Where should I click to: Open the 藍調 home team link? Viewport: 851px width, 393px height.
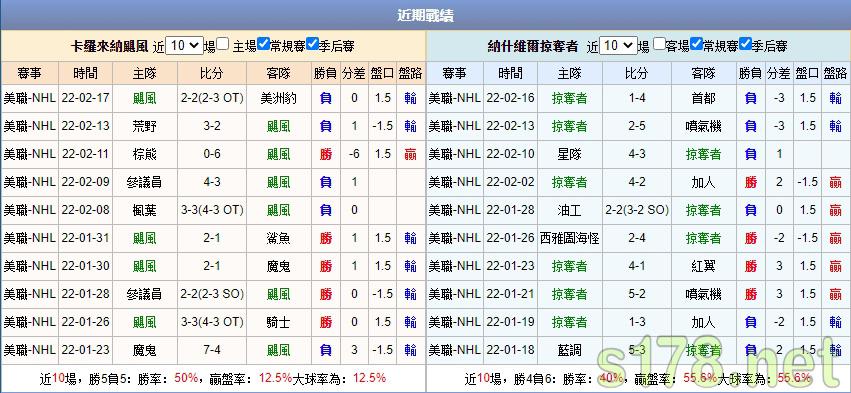coord(569,350)
